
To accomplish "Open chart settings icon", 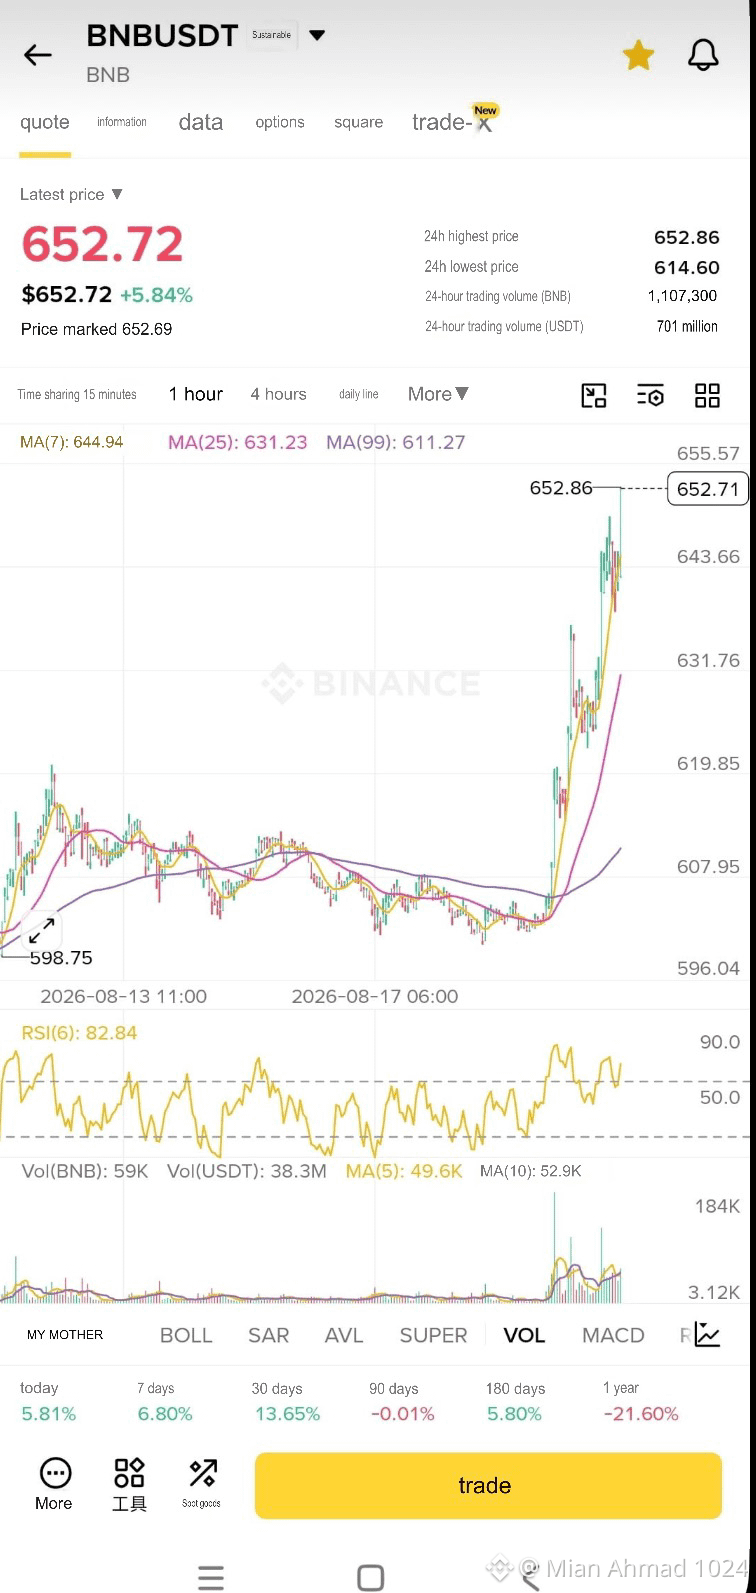I will click(x=650, y=395).
